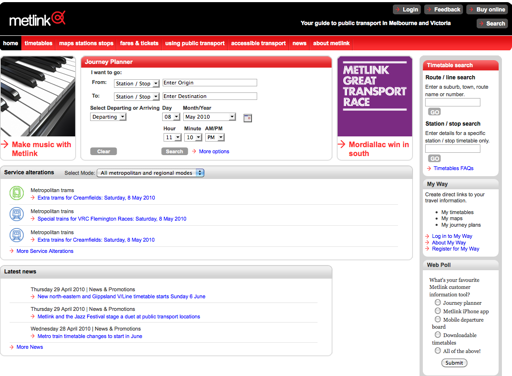The image size is (512, 376).
Task: Open the Departing or Arriving dropdown
Action: [108, 117]
